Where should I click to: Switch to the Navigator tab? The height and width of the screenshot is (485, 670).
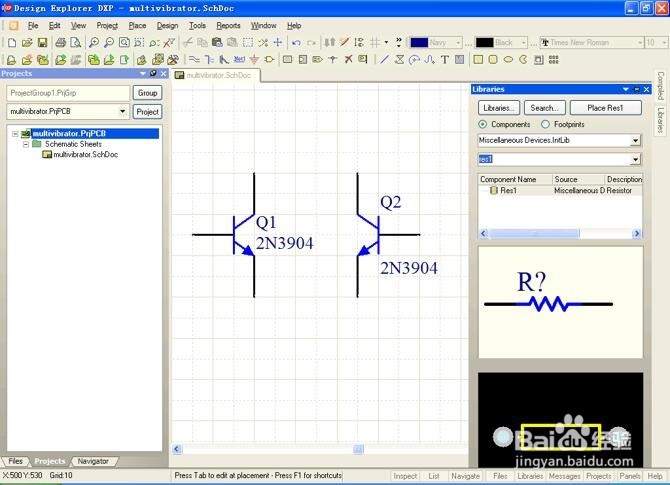point(93,461)
